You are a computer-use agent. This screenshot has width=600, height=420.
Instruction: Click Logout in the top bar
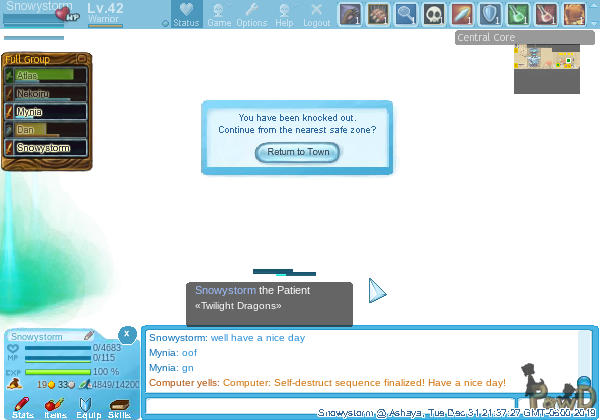tap(316, 14)
